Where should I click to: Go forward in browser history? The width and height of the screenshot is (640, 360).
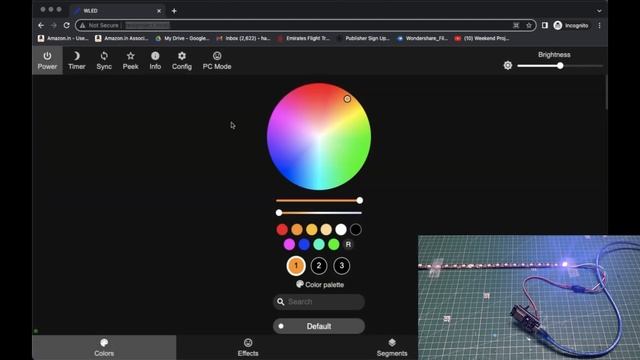click(x=54, y=25)
